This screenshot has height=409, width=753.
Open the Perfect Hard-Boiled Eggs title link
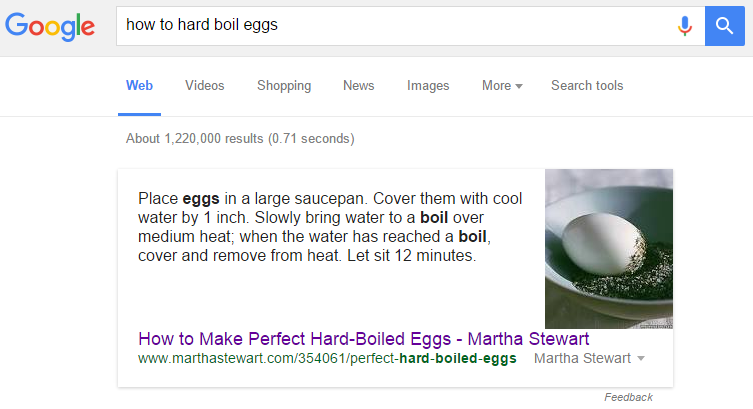coord(363,338)
